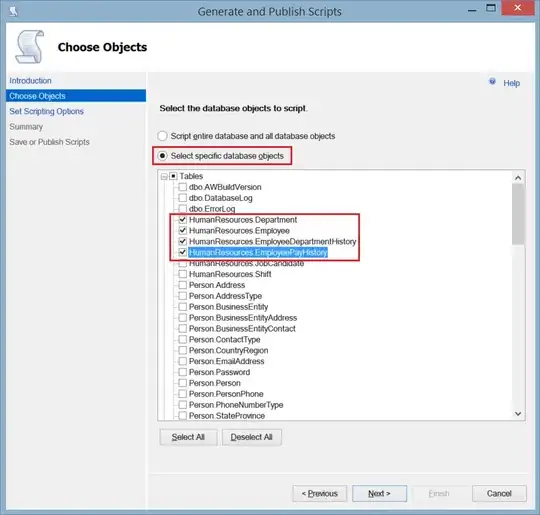
Task: Check Person.AddressType checkbox
Action: (183, 296)
